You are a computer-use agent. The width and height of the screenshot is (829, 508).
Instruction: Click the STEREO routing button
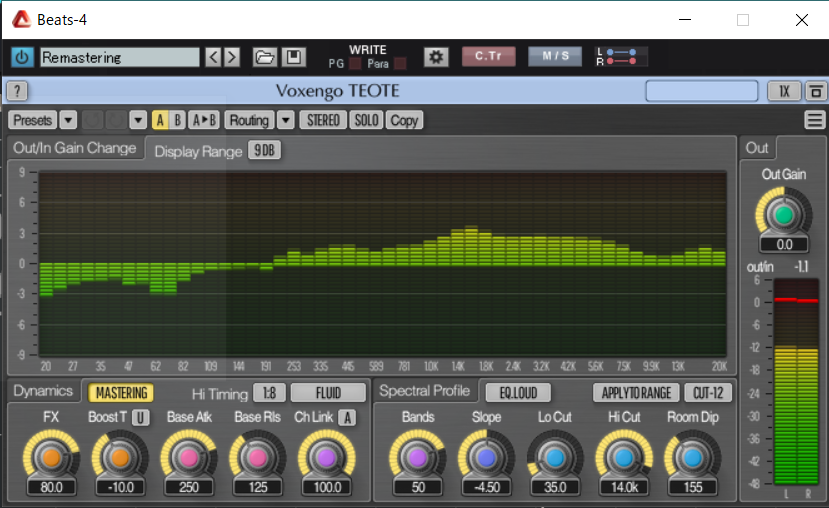[323, 121]
